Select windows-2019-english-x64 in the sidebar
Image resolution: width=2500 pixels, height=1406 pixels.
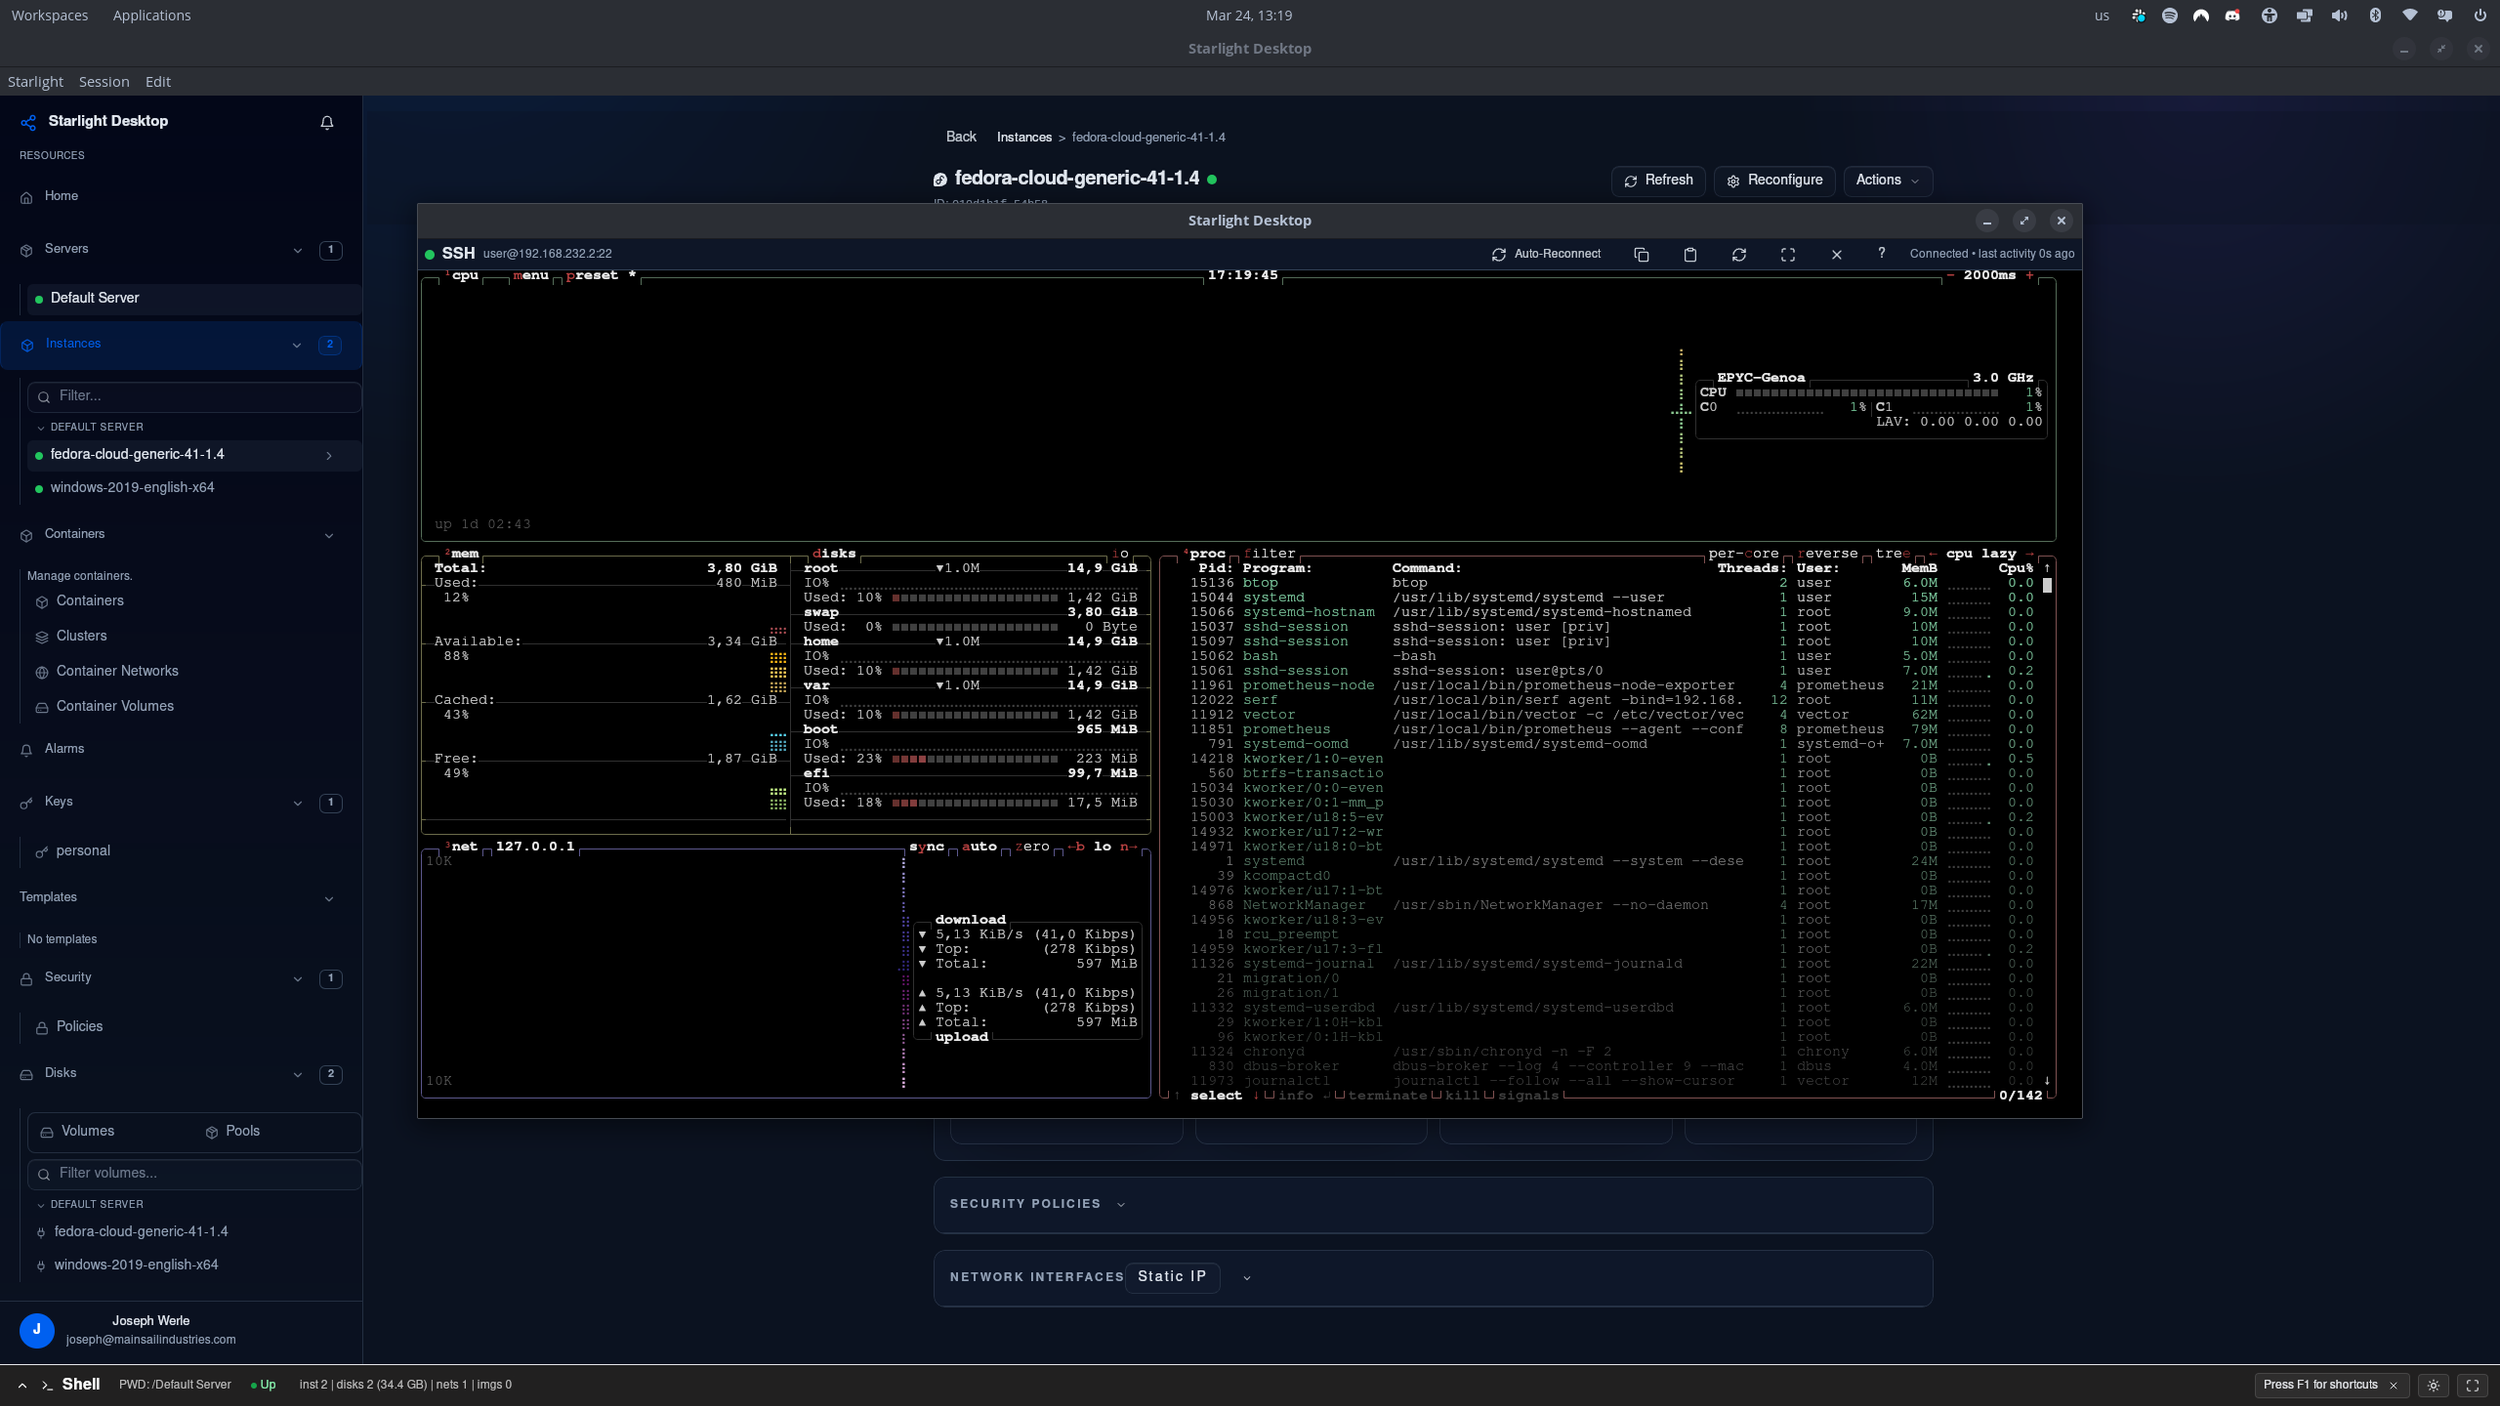click(132, 487)
